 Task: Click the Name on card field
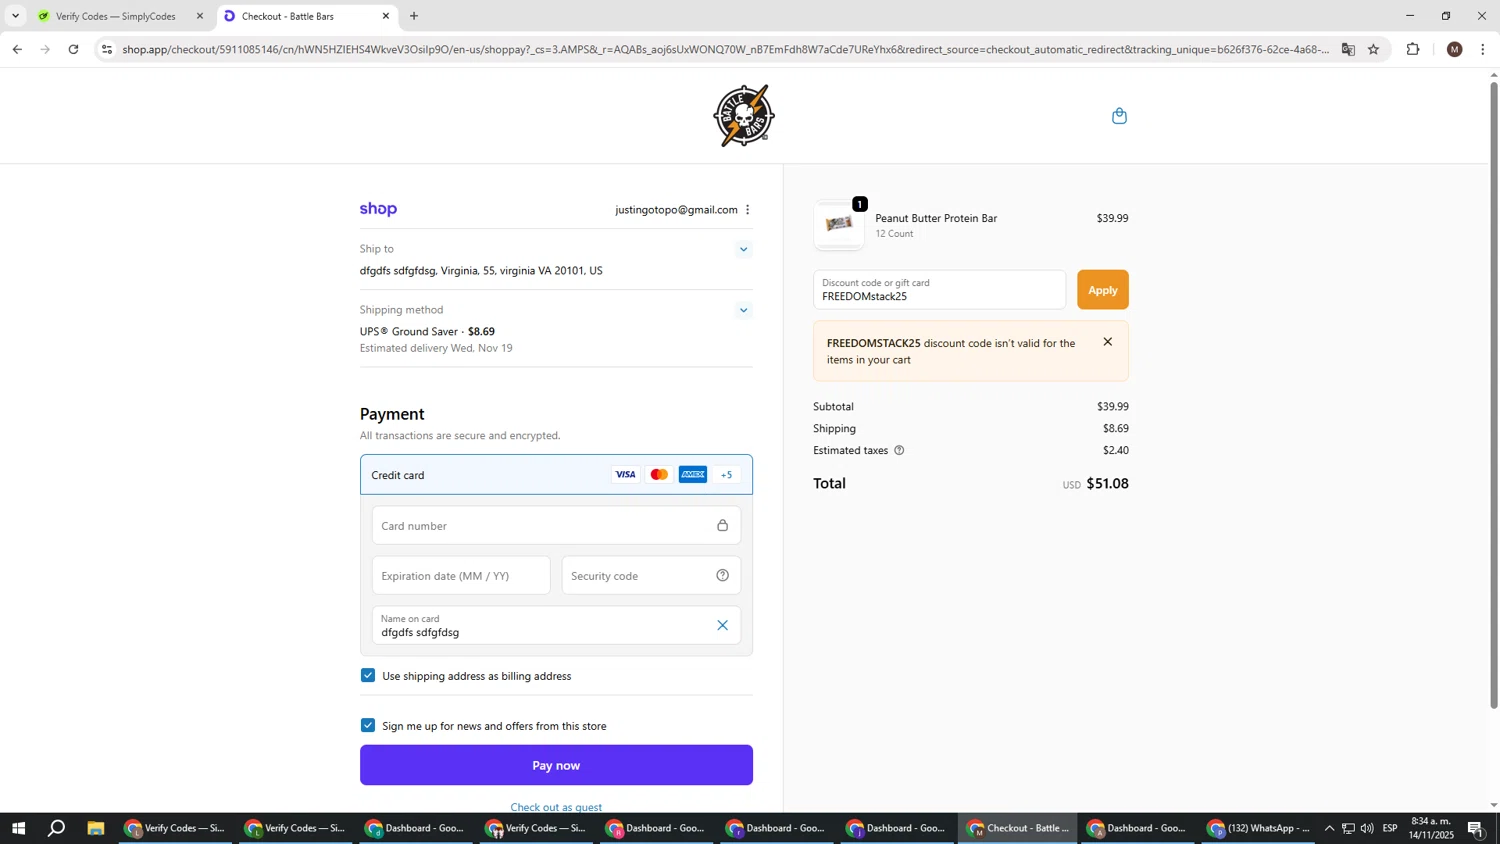click(x=556, y=626)
